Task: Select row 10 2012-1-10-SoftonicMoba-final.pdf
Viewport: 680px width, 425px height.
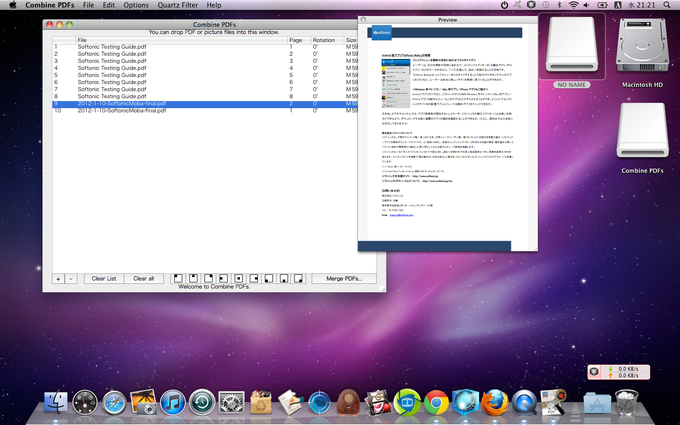Action: [205, 111]
